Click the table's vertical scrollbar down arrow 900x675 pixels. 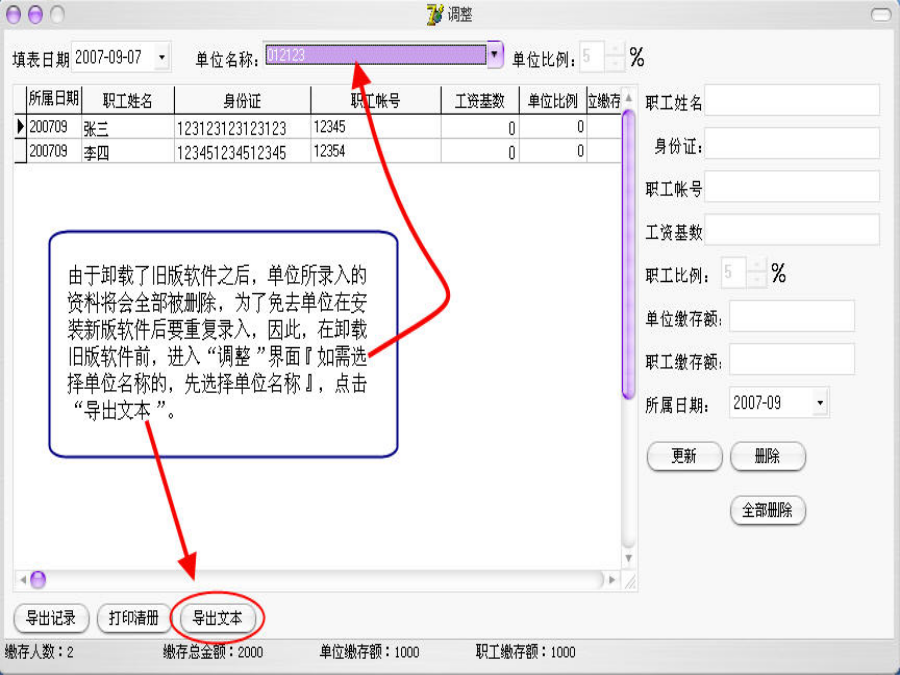[629, 558]
